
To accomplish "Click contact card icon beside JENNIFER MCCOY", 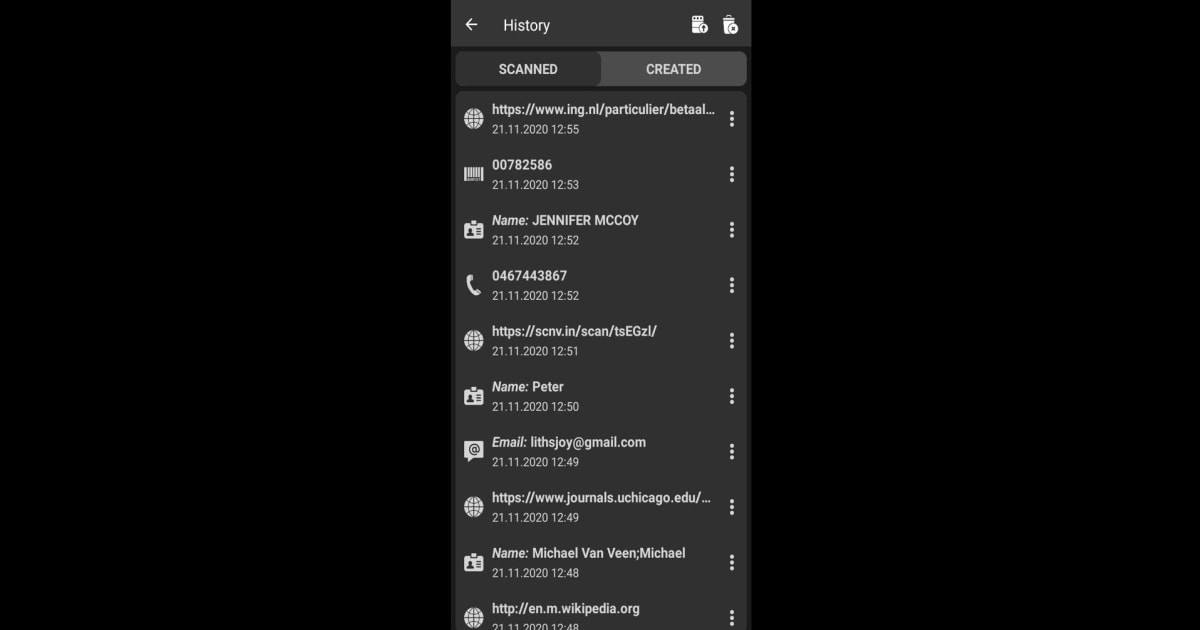I will [474, 230].
